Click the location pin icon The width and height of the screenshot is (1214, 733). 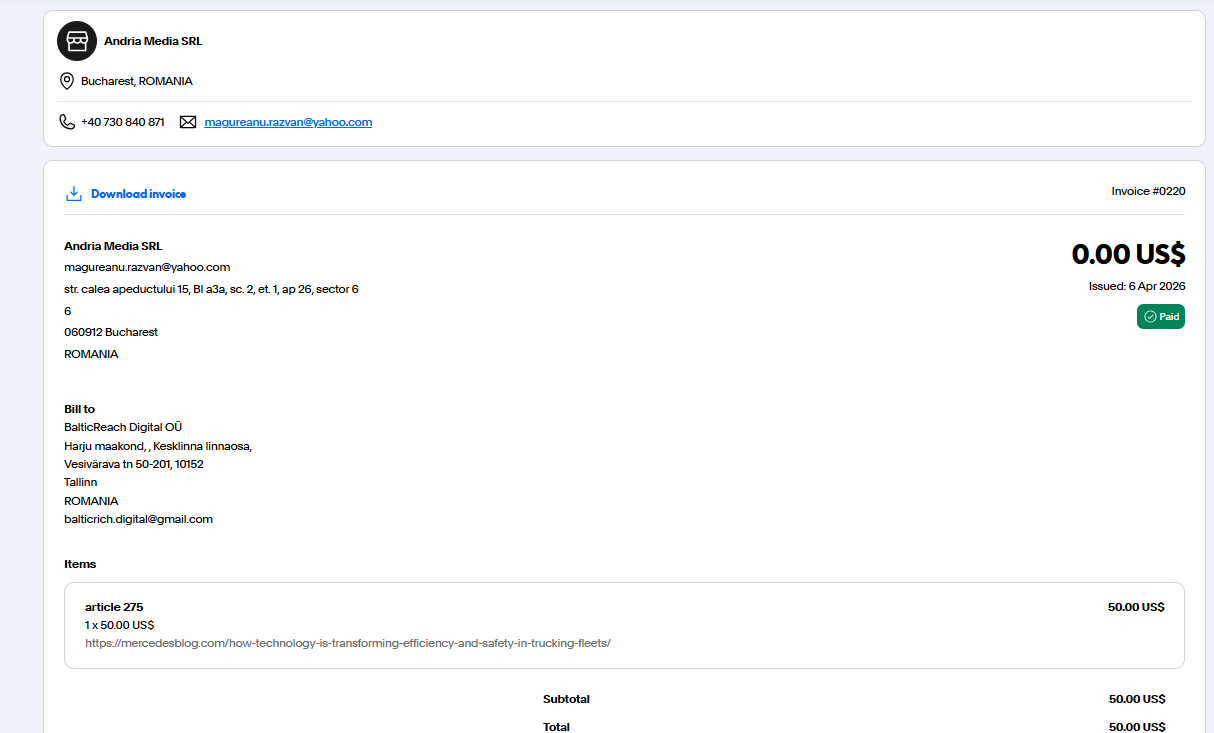click(67, 81)
